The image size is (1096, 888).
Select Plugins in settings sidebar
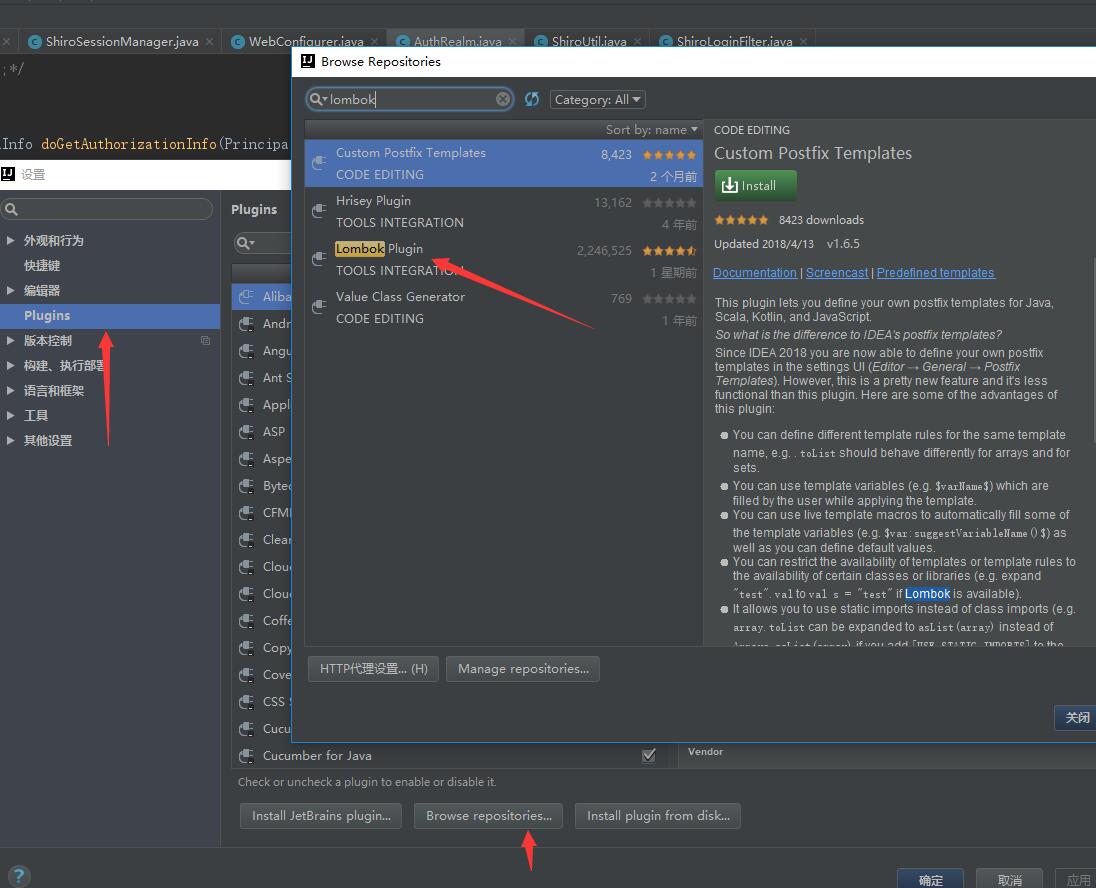click(110, 316)
